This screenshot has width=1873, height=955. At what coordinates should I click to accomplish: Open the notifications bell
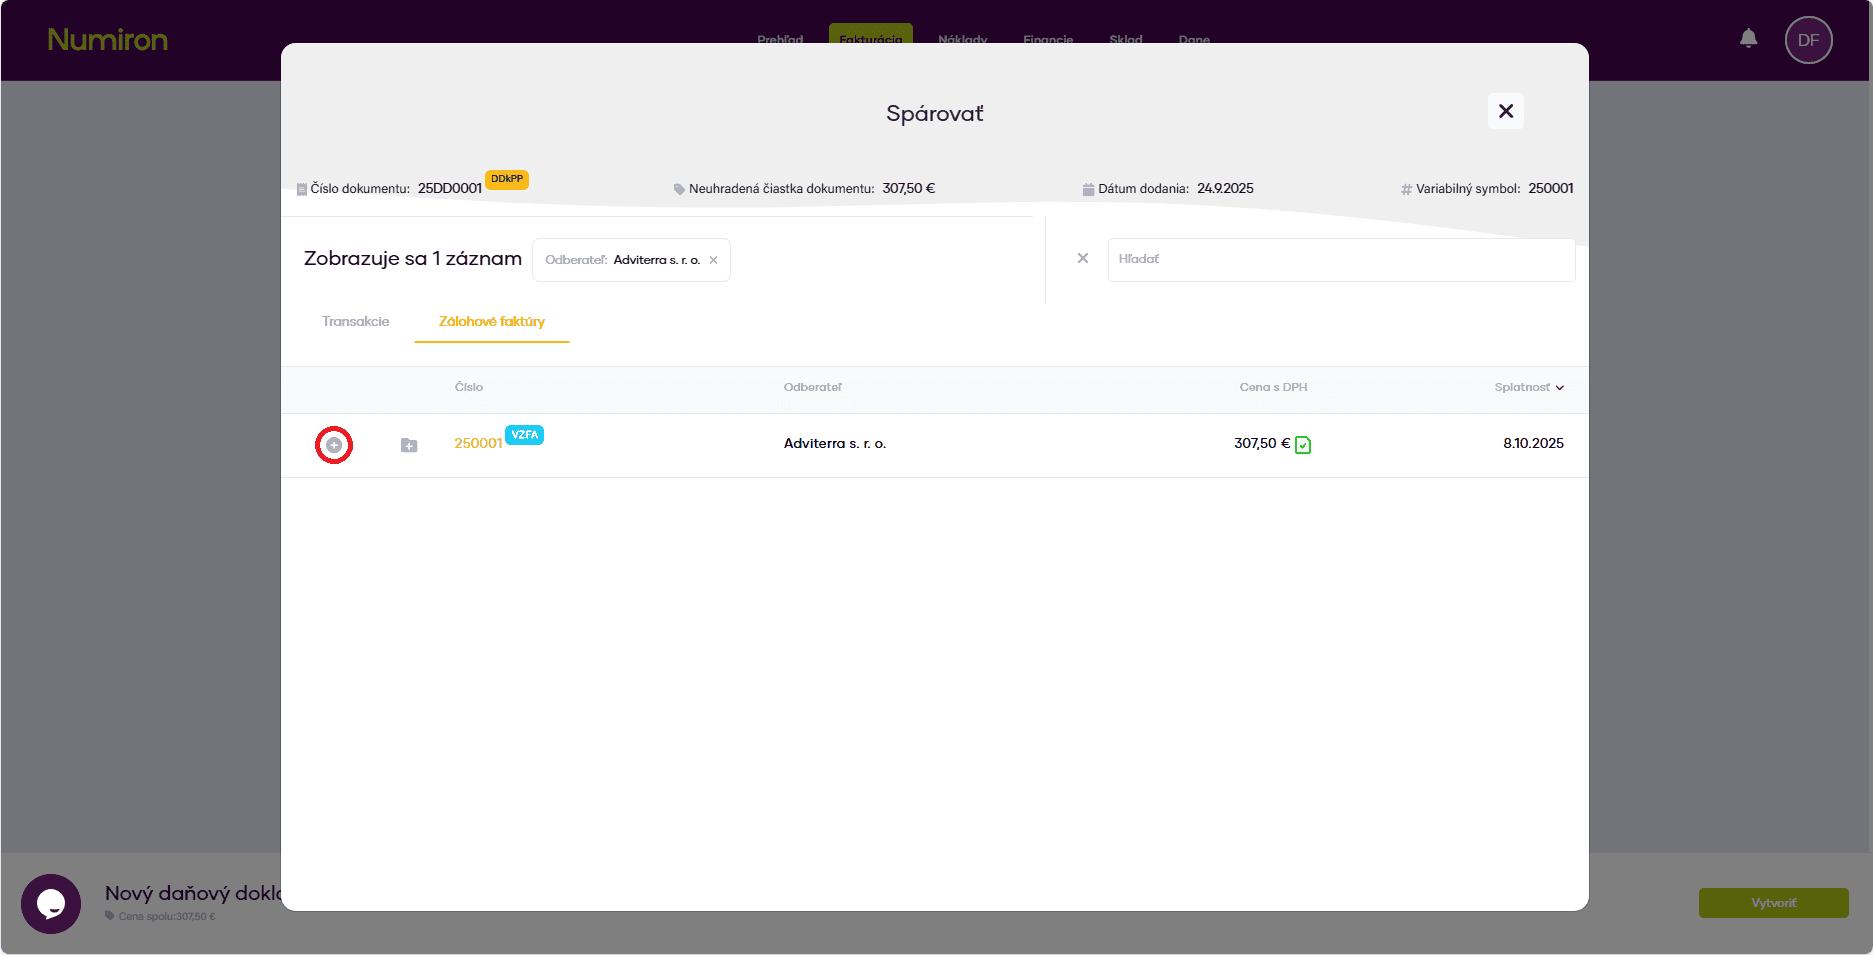click(x=1748, y=39)
